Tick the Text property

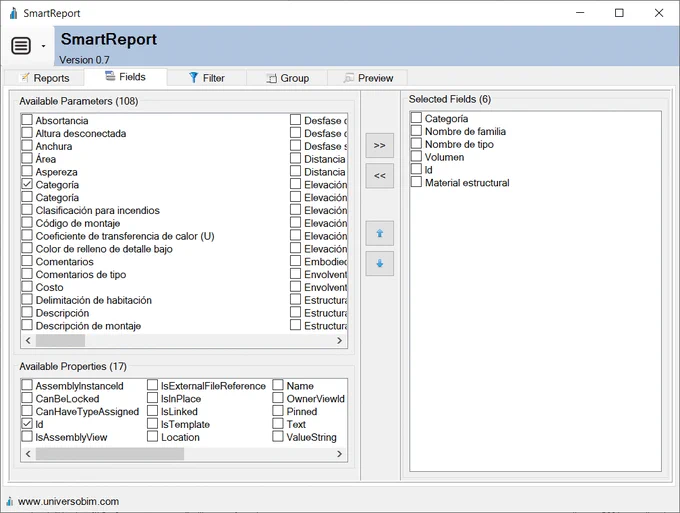(278, 423)
